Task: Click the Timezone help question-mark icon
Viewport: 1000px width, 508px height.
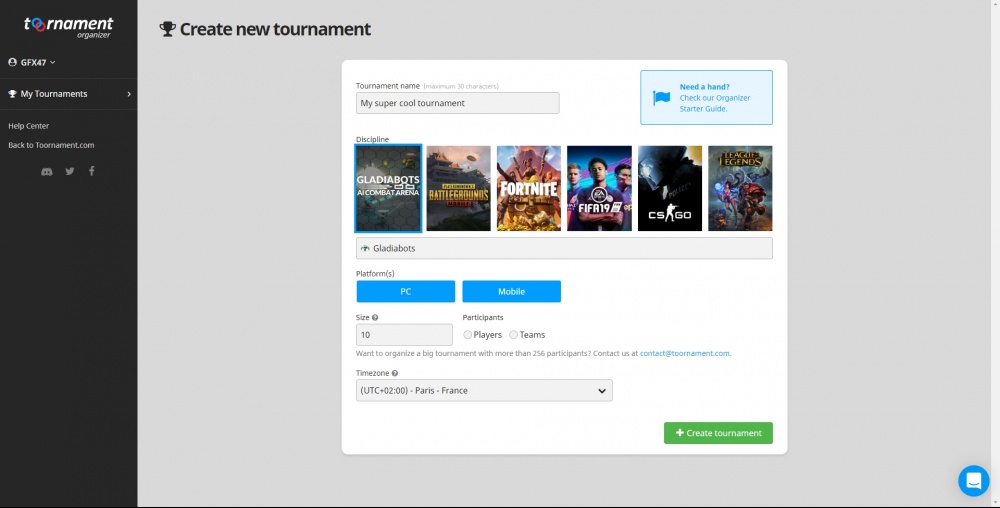Action: click(395, 374)
